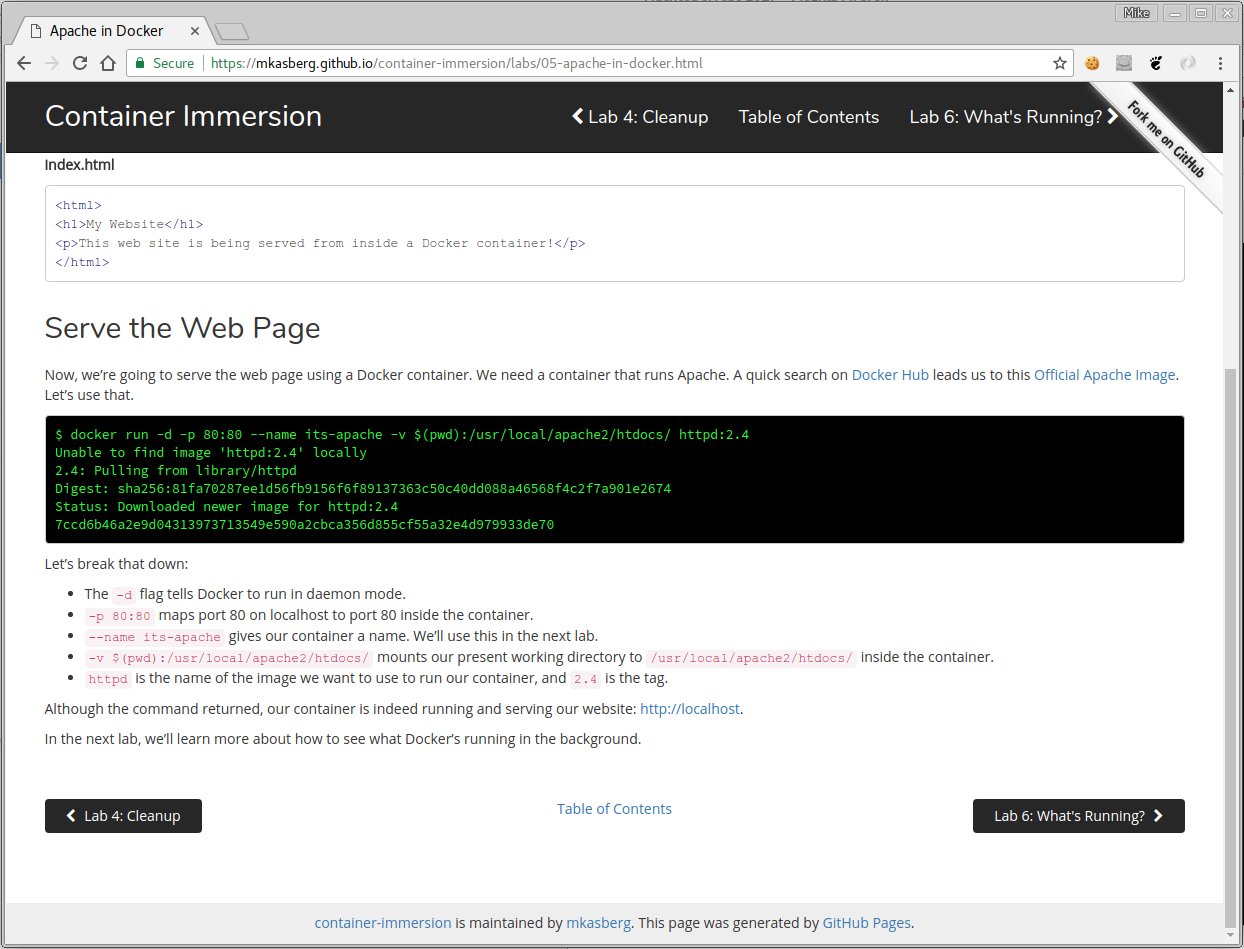Click the page's vertical scrollbar thumb
Viewport: 1244px width, 949px height.
pyautogui.click(x=1230, y=647)
